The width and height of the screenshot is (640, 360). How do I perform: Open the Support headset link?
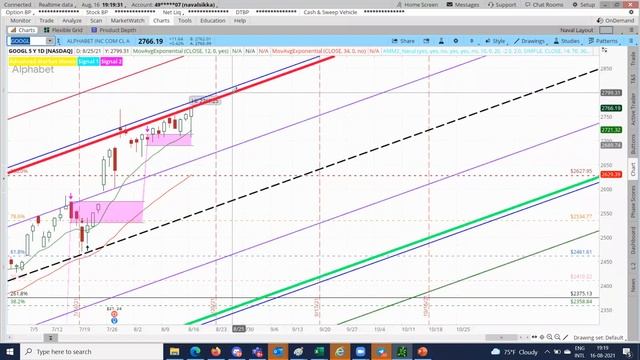[502, 4]
